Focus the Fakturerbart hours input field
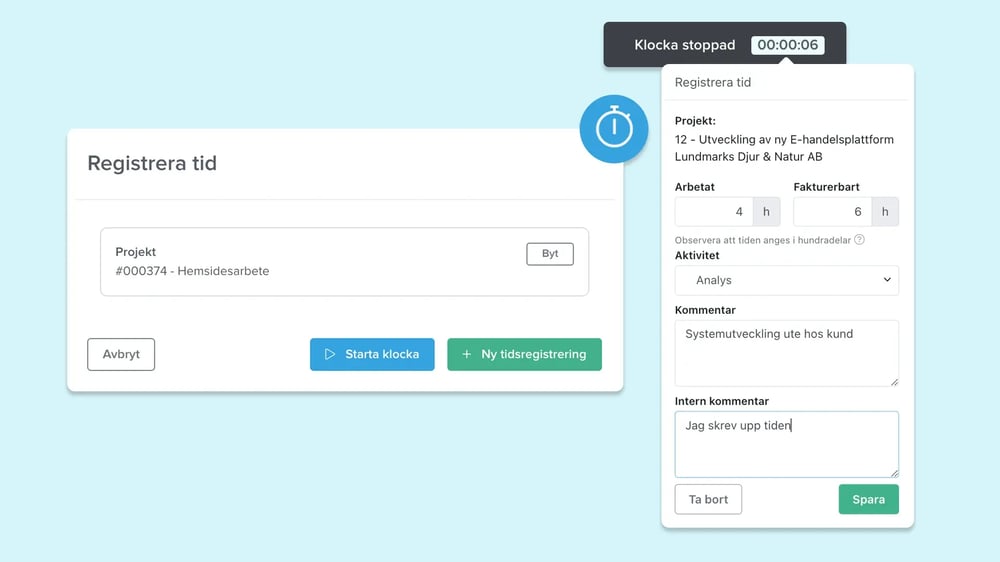This screenshot has width=1000, height=562. (832, 212)
